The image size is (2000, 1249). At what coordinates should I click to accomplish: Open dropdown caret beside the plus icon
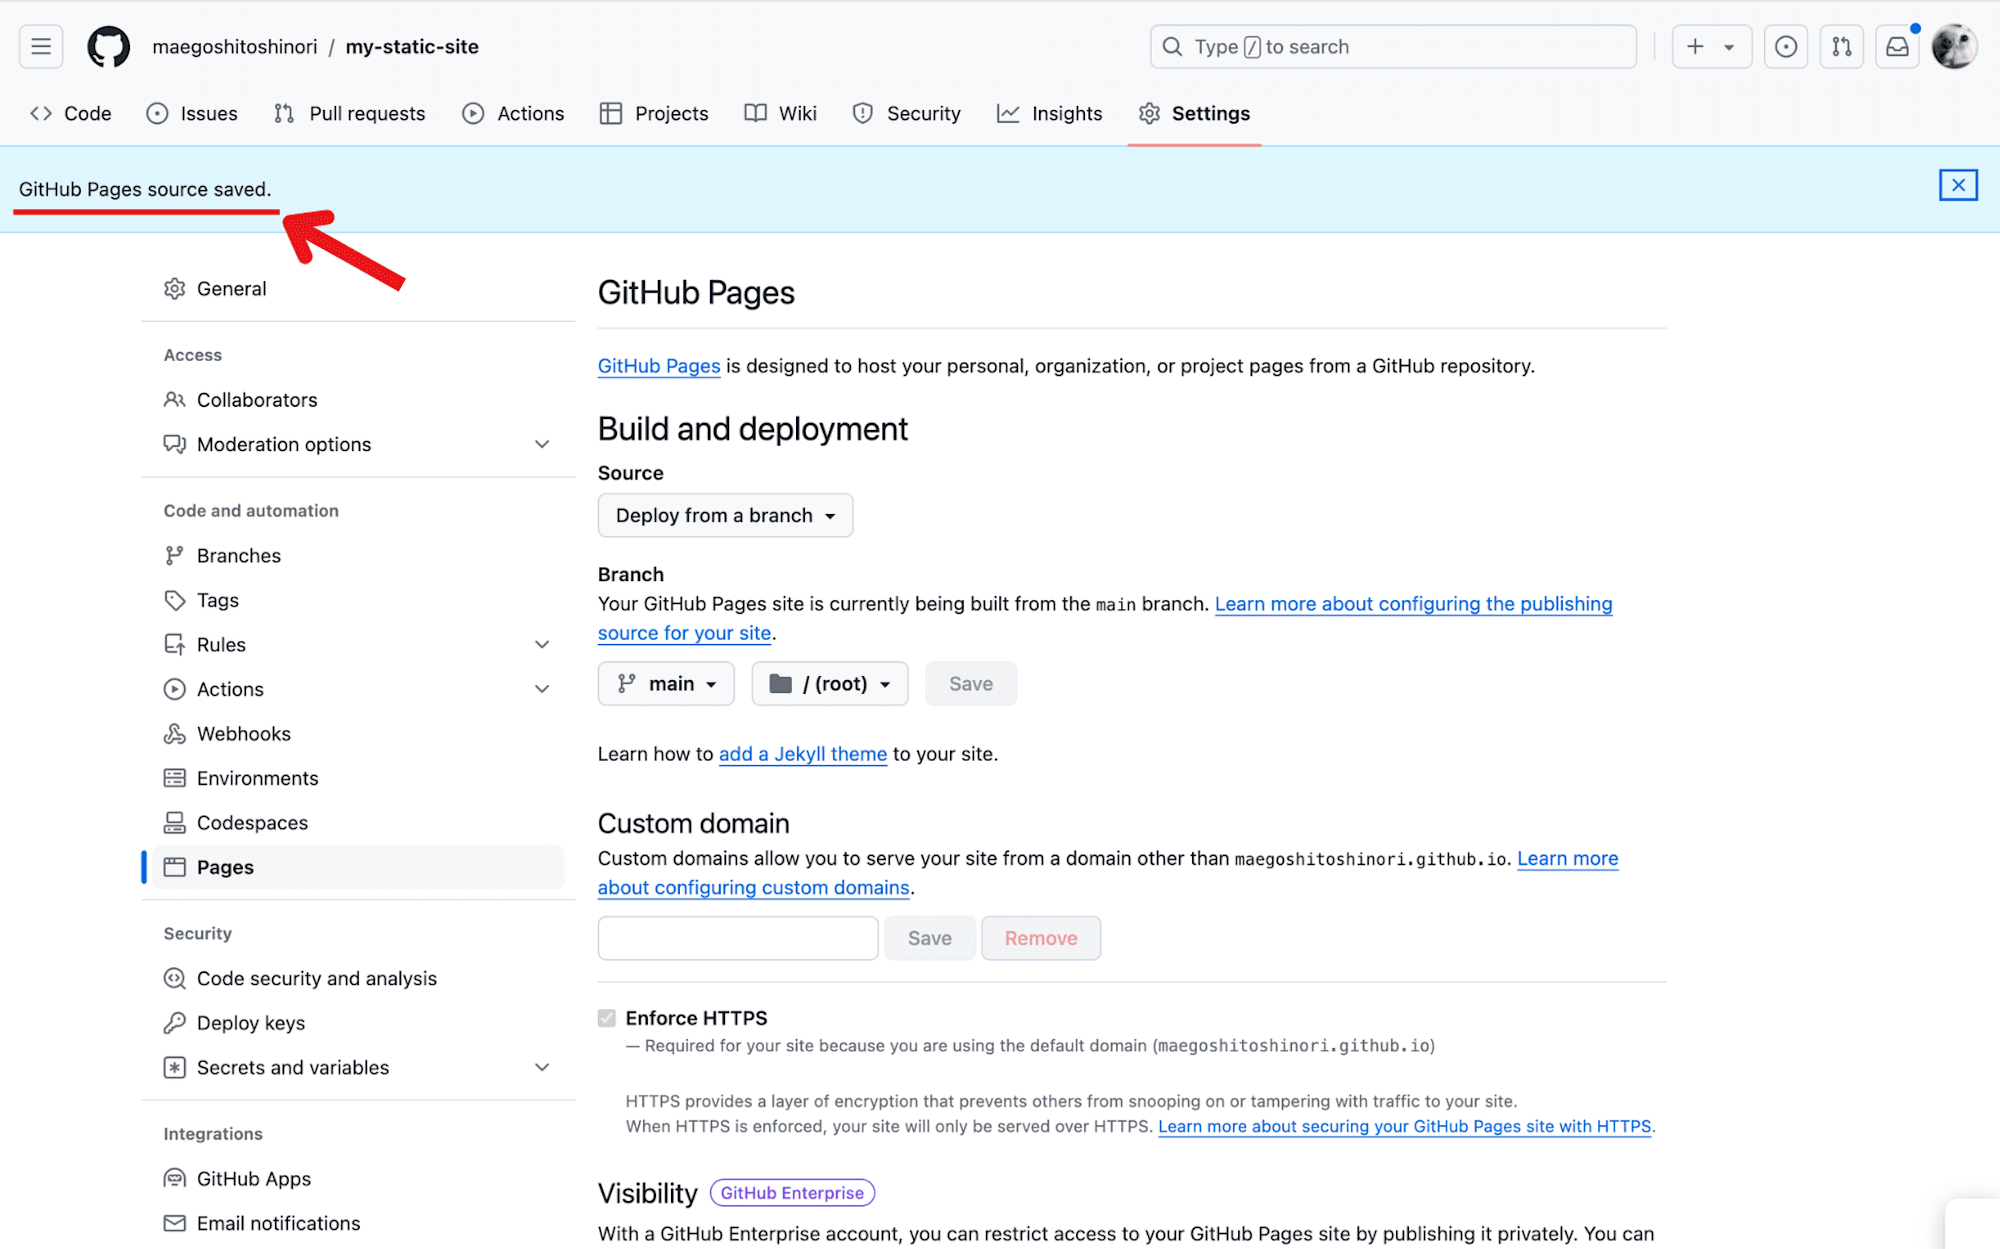pyautogui.click(x=1729, y=47)
